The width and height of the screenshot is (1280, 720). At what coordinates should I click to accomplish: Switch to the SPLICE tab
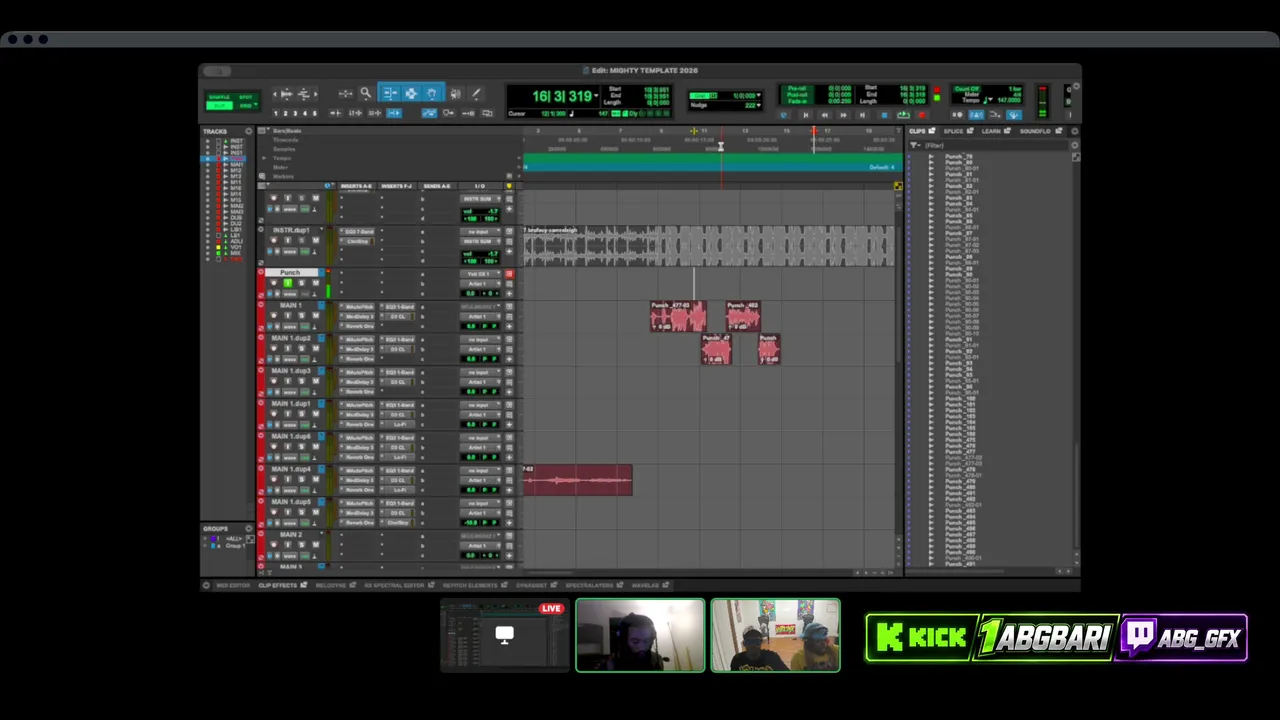953,131
